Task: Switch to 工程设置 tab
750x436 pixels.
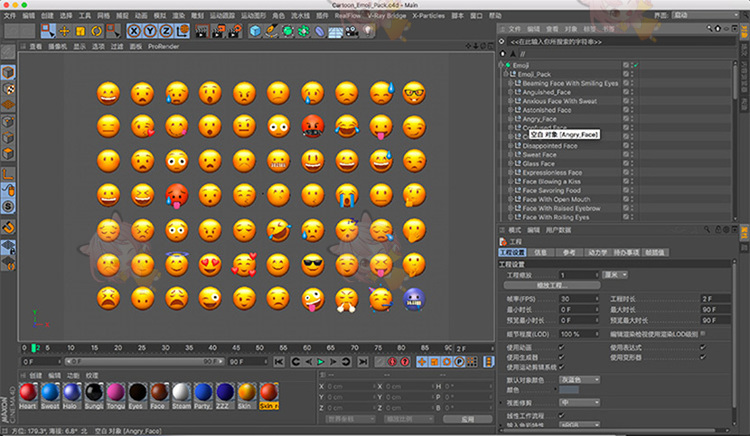Action: coord(512,252)
